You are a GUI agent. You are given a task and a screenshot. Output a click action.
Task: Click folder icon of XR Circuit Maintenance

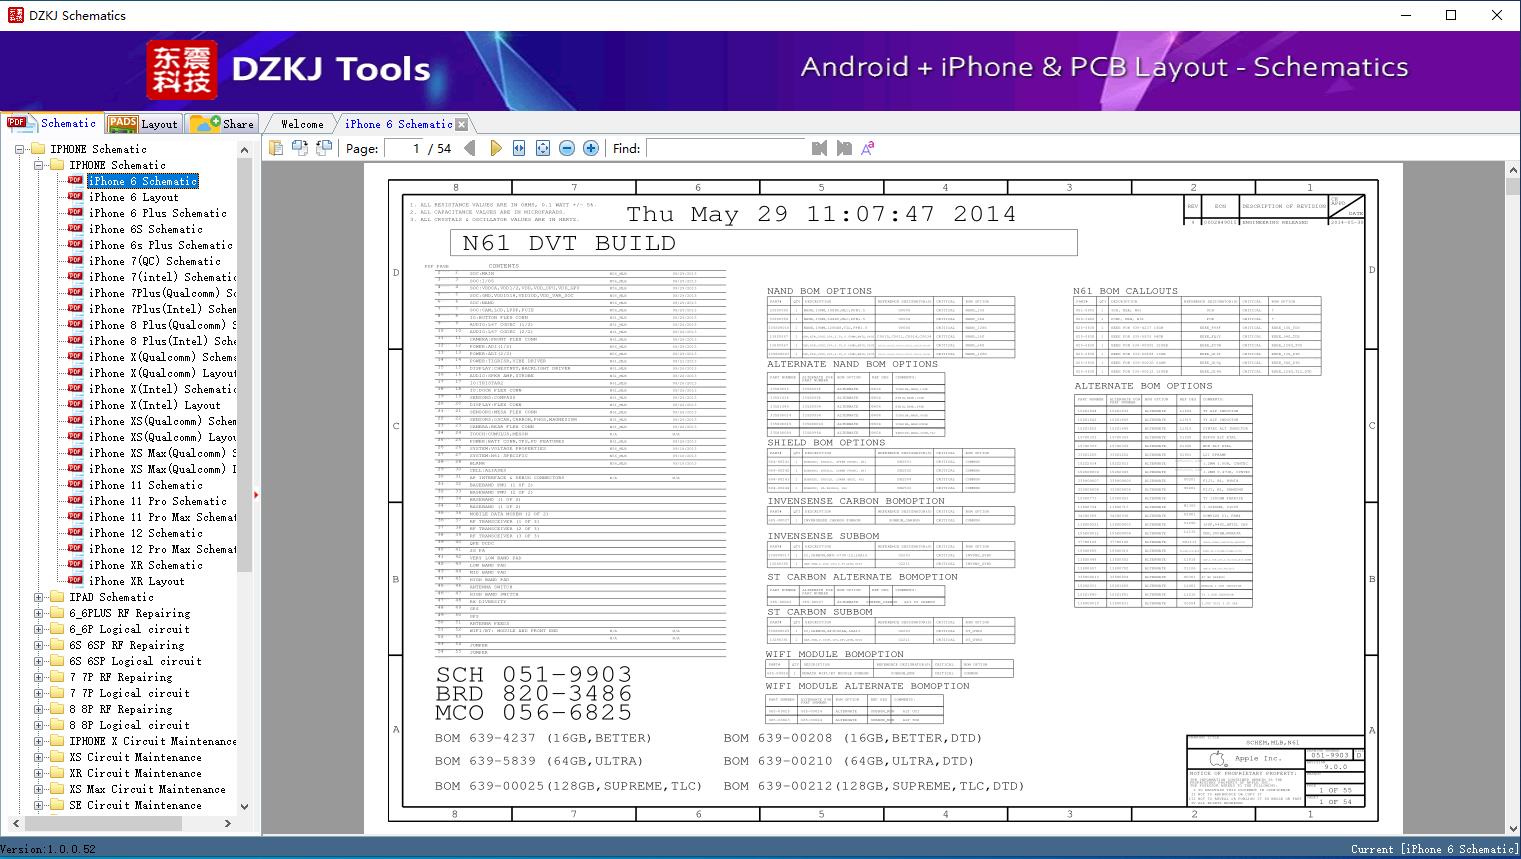pyautogui.click(x=57, y=773)
